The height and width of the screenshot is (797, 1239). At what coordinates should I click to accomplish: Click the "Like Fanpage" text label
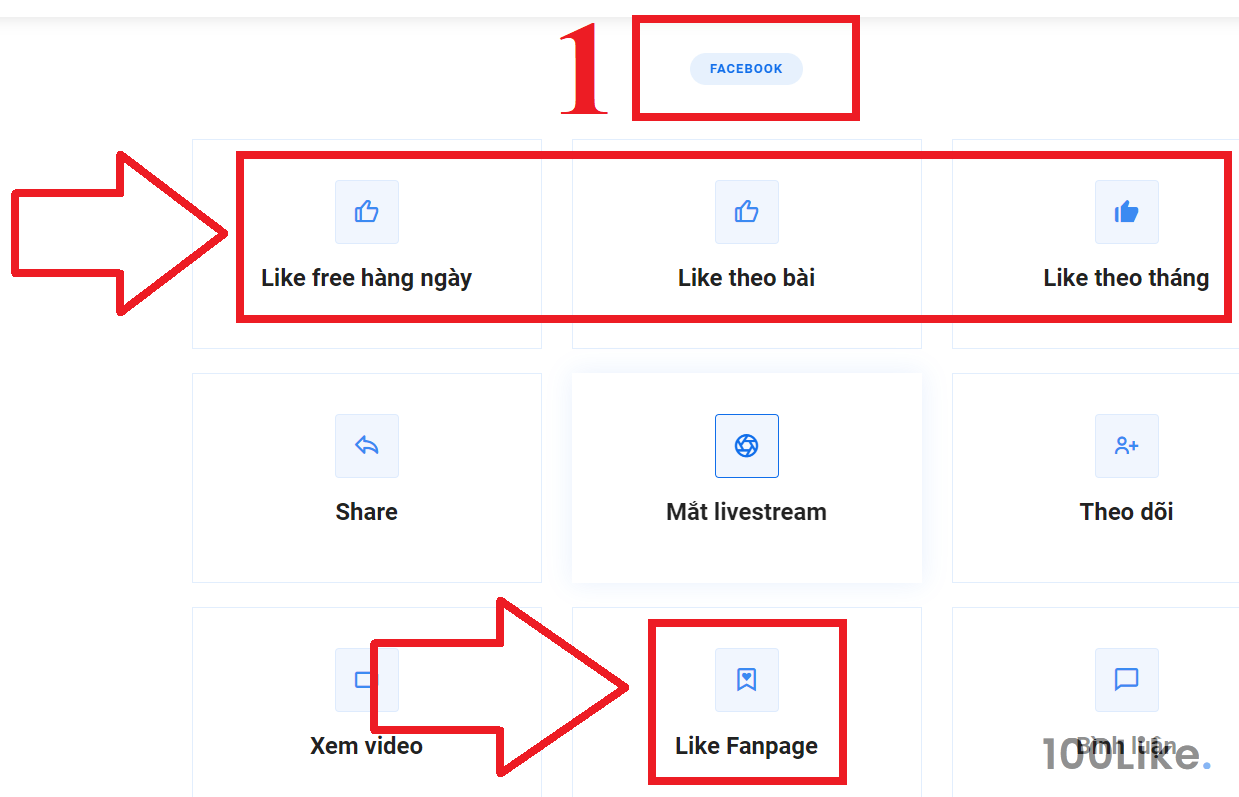tap(746, 746)
